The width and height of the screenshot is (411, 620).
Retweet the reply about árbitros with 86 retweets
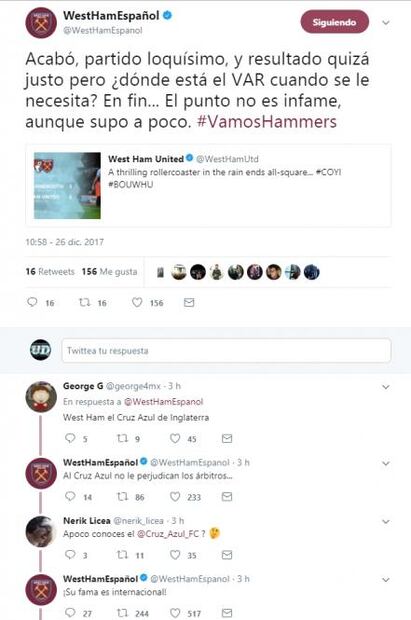coord(122,496)
